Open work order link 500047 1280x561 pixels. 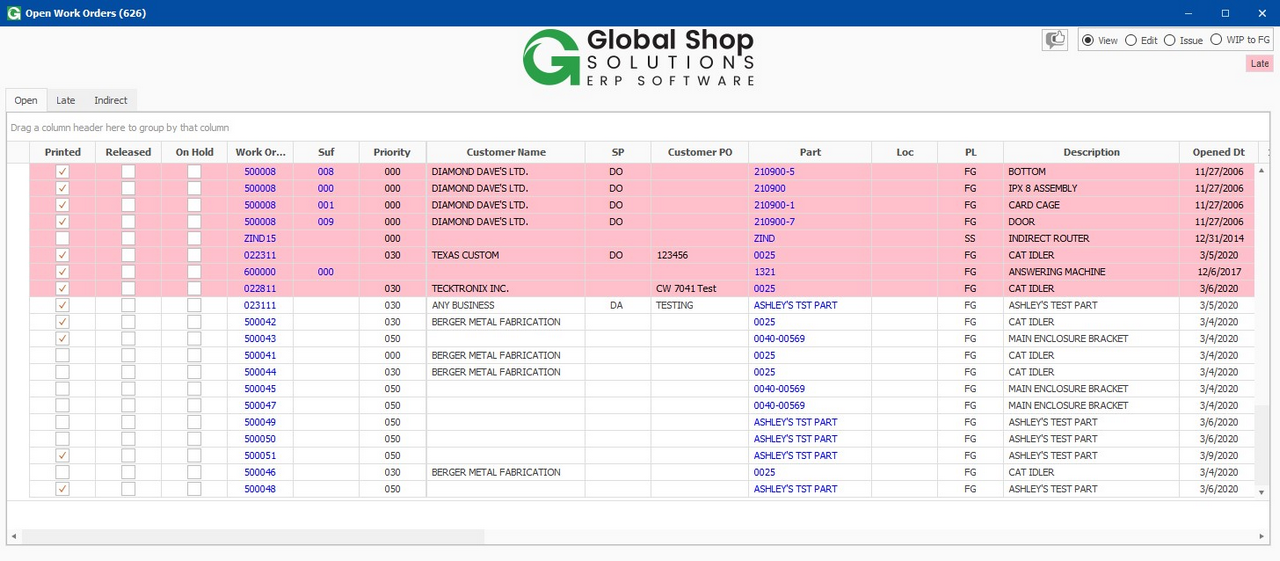(260, 406)
